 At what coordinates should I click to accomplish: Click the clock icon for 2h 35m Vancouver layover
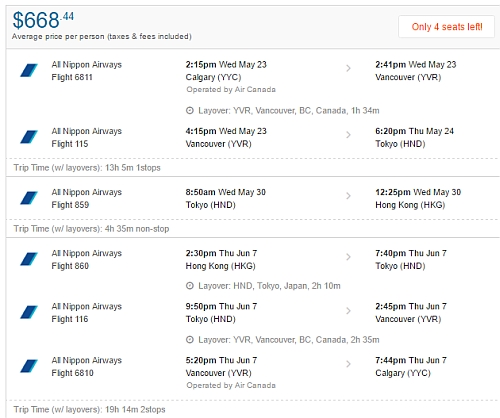pyautogui.click(x=190, y=340)
